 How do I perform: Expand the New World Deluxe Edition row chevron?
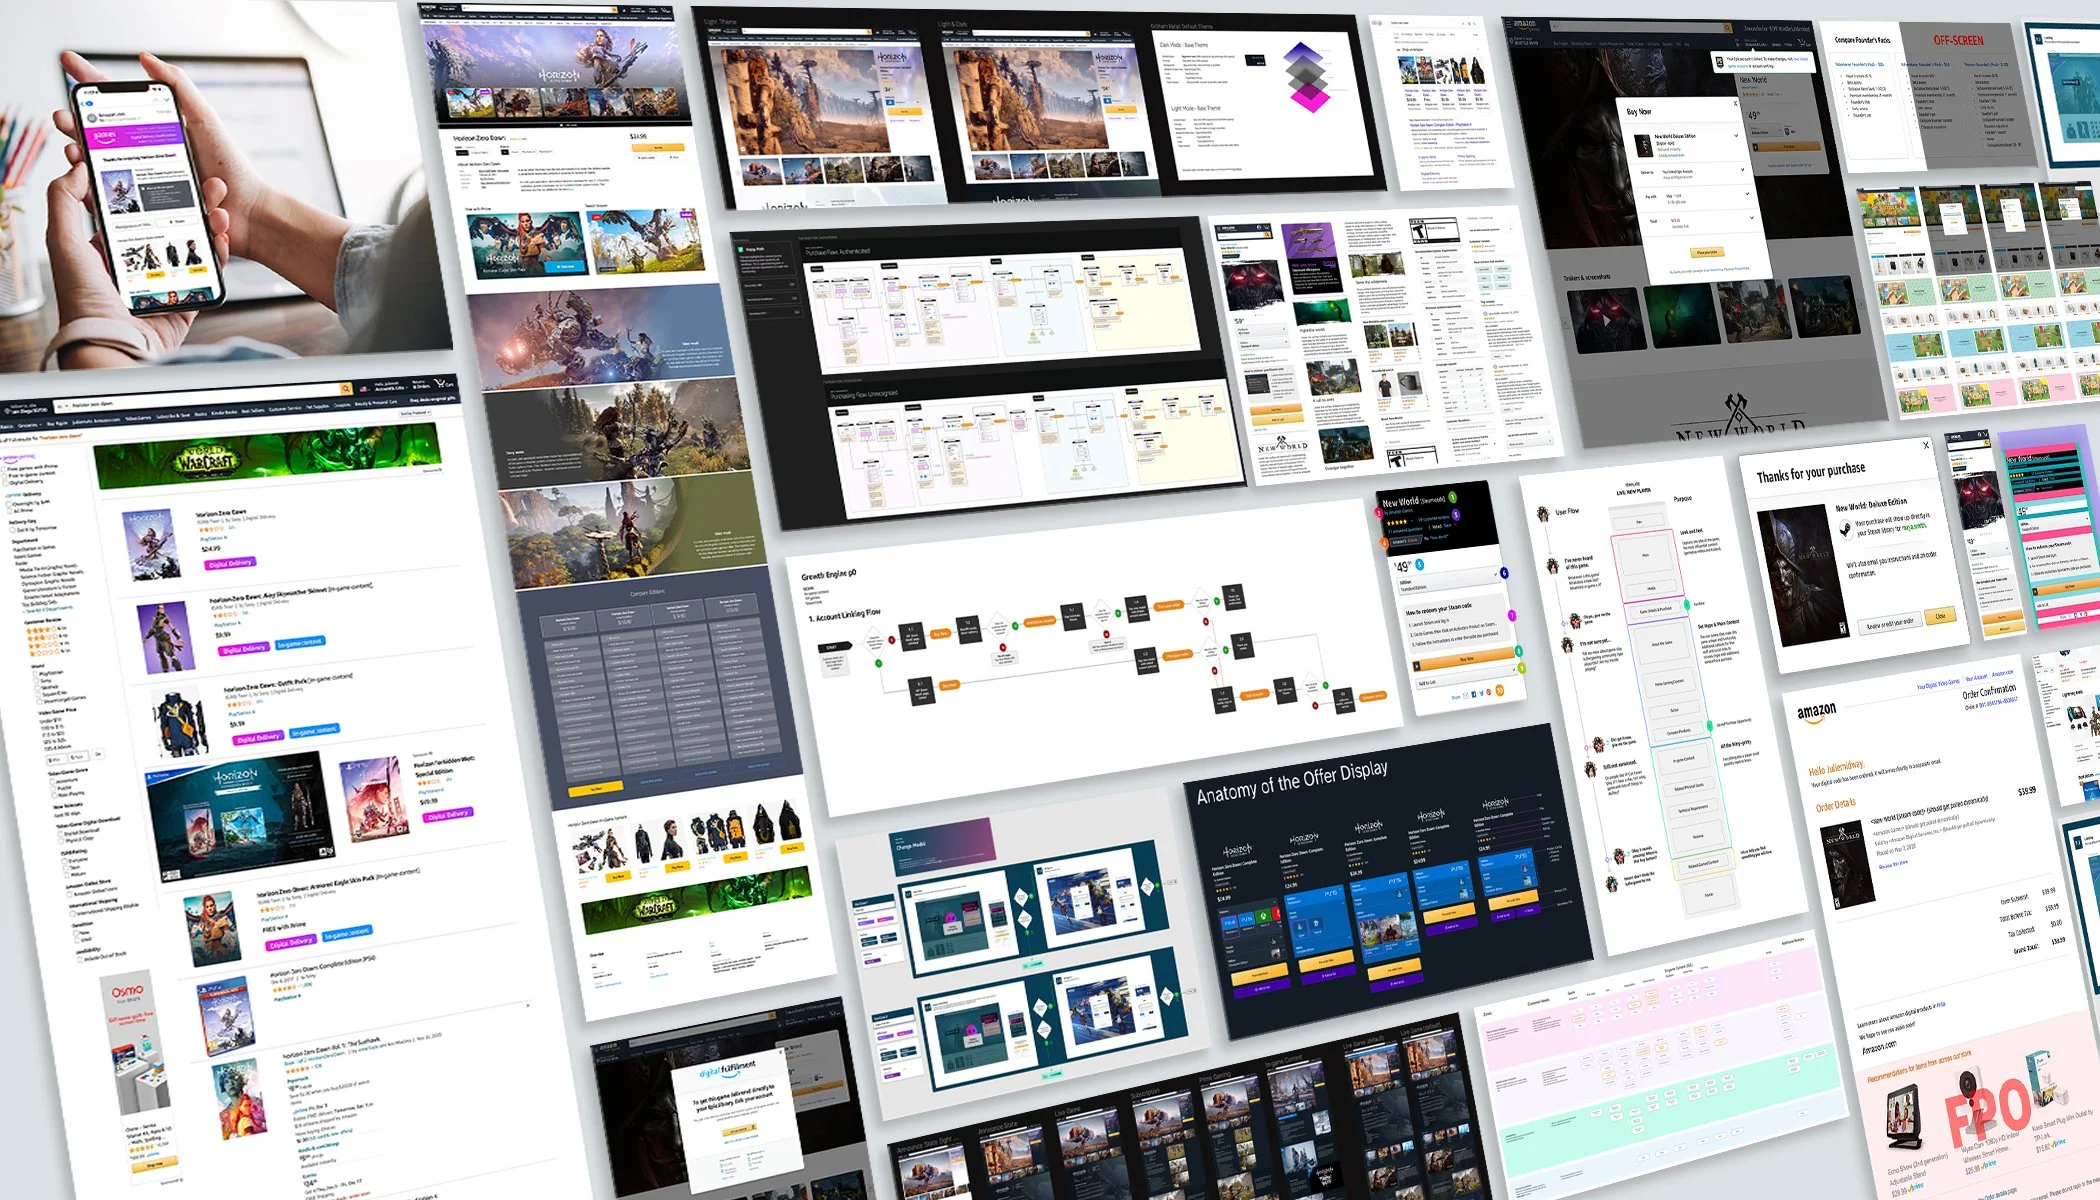pyautogui.click(x=1736, y=136)
